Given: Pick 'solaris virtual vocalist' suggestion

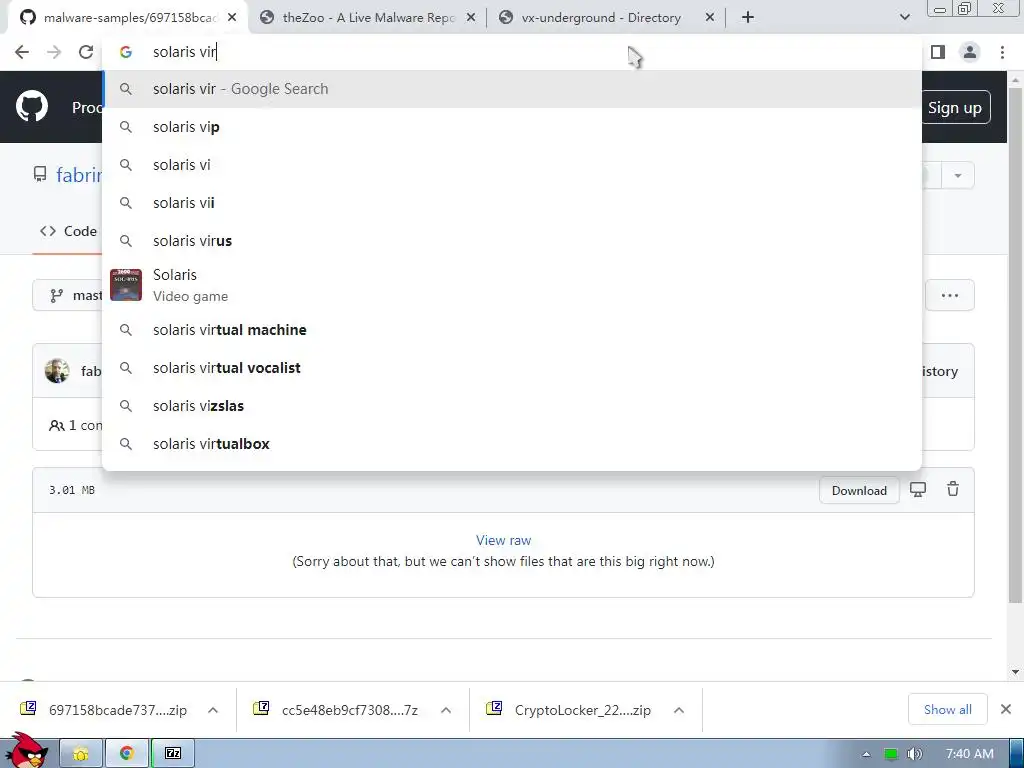Looking at the screenshot, I should tap(512, 368).
